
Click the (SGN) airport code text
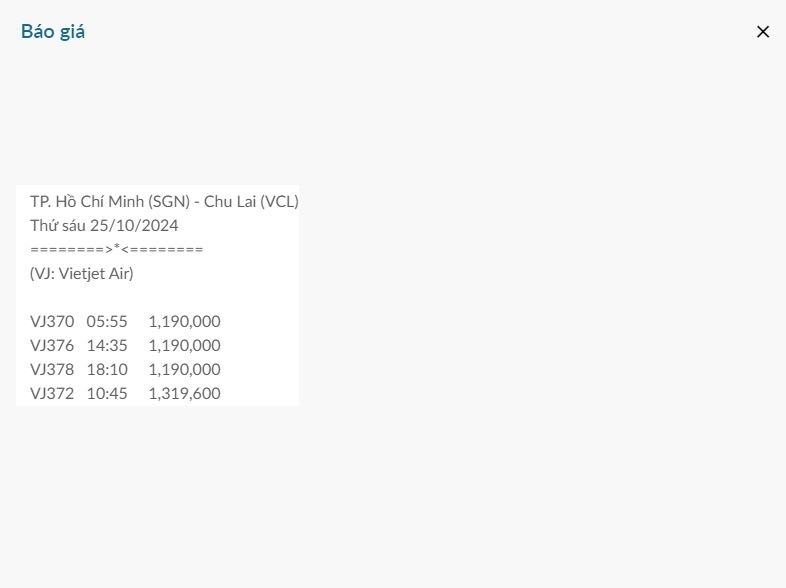pyautogui.click(x=169, y=201)
